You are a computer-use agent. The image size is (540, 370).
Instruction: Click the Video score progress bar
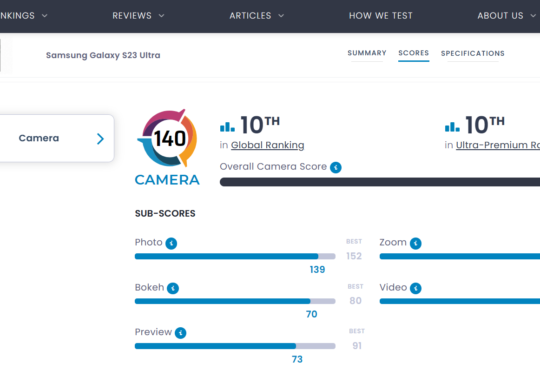pos(460,301)
